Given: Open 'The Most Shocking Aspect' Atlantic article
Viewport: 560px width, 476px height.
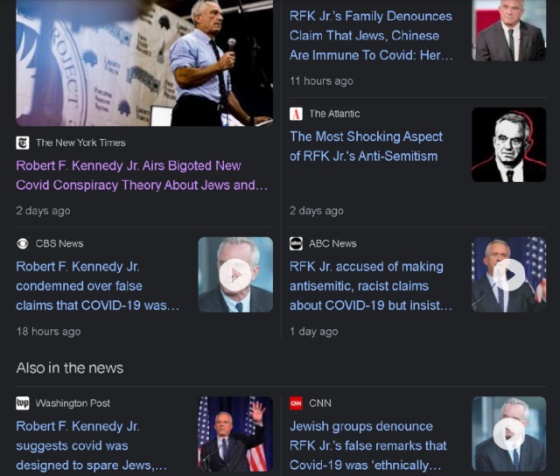Looking at the screenshot, I should [366, 146].
